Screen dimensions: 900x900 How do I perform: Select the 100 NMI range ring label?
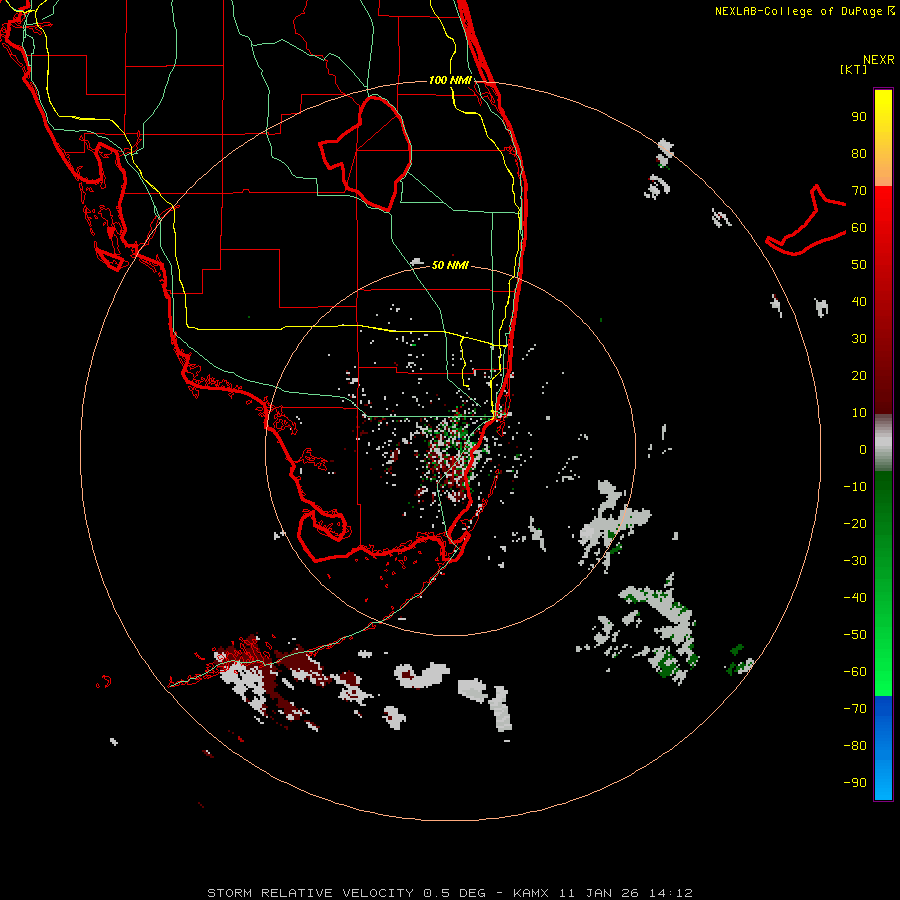[x=450, y=80]
